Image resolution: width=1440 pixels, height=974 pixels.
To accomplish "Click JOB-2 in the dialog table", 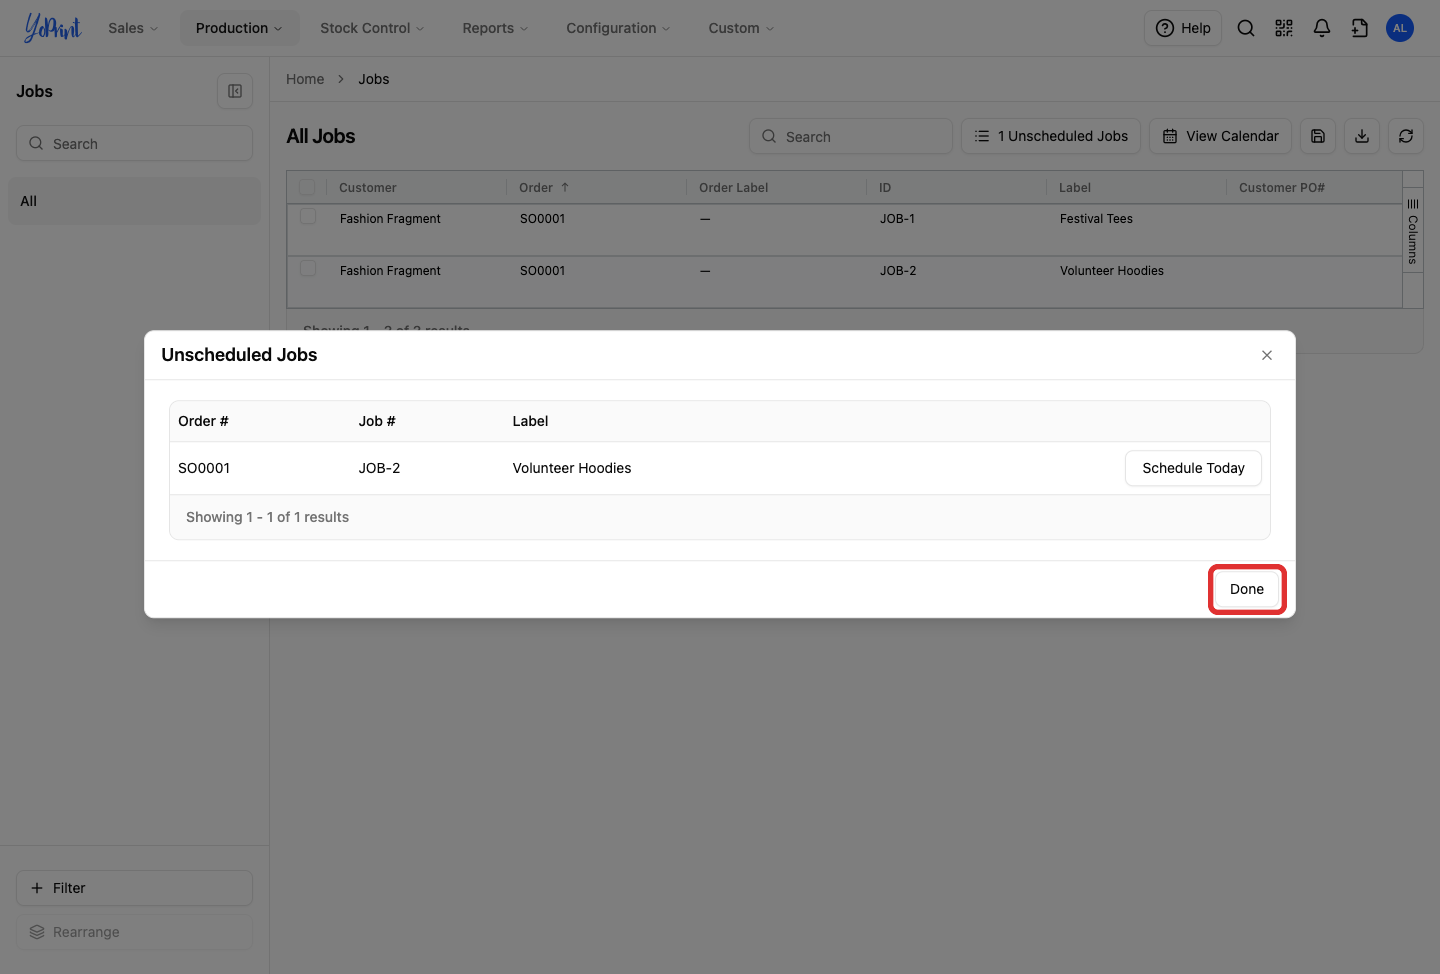I will [x=380, y=468].
